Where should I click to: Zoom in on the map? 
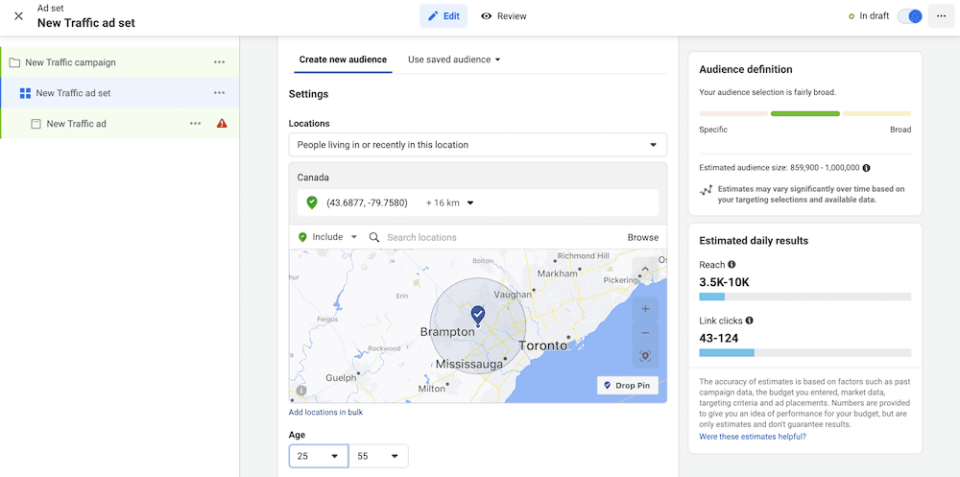click(645, 309)
